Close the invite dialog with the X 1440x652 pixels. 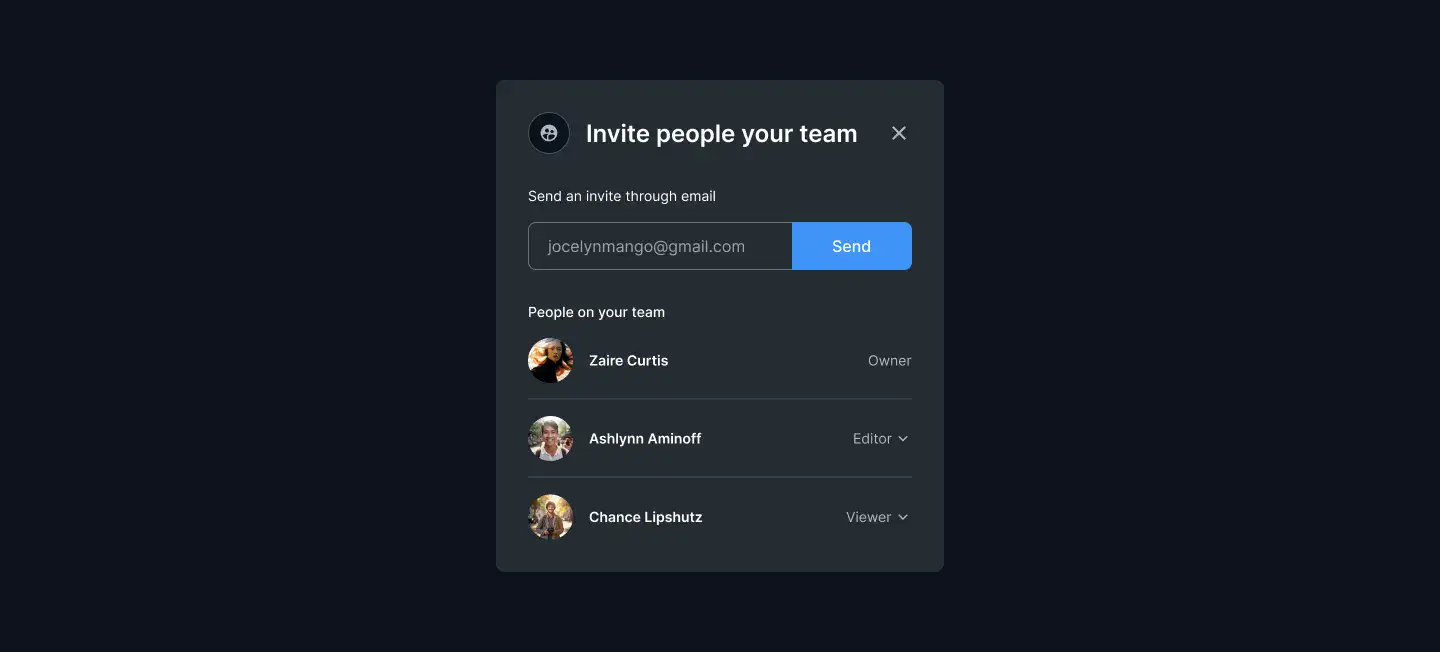coord(899,133)
